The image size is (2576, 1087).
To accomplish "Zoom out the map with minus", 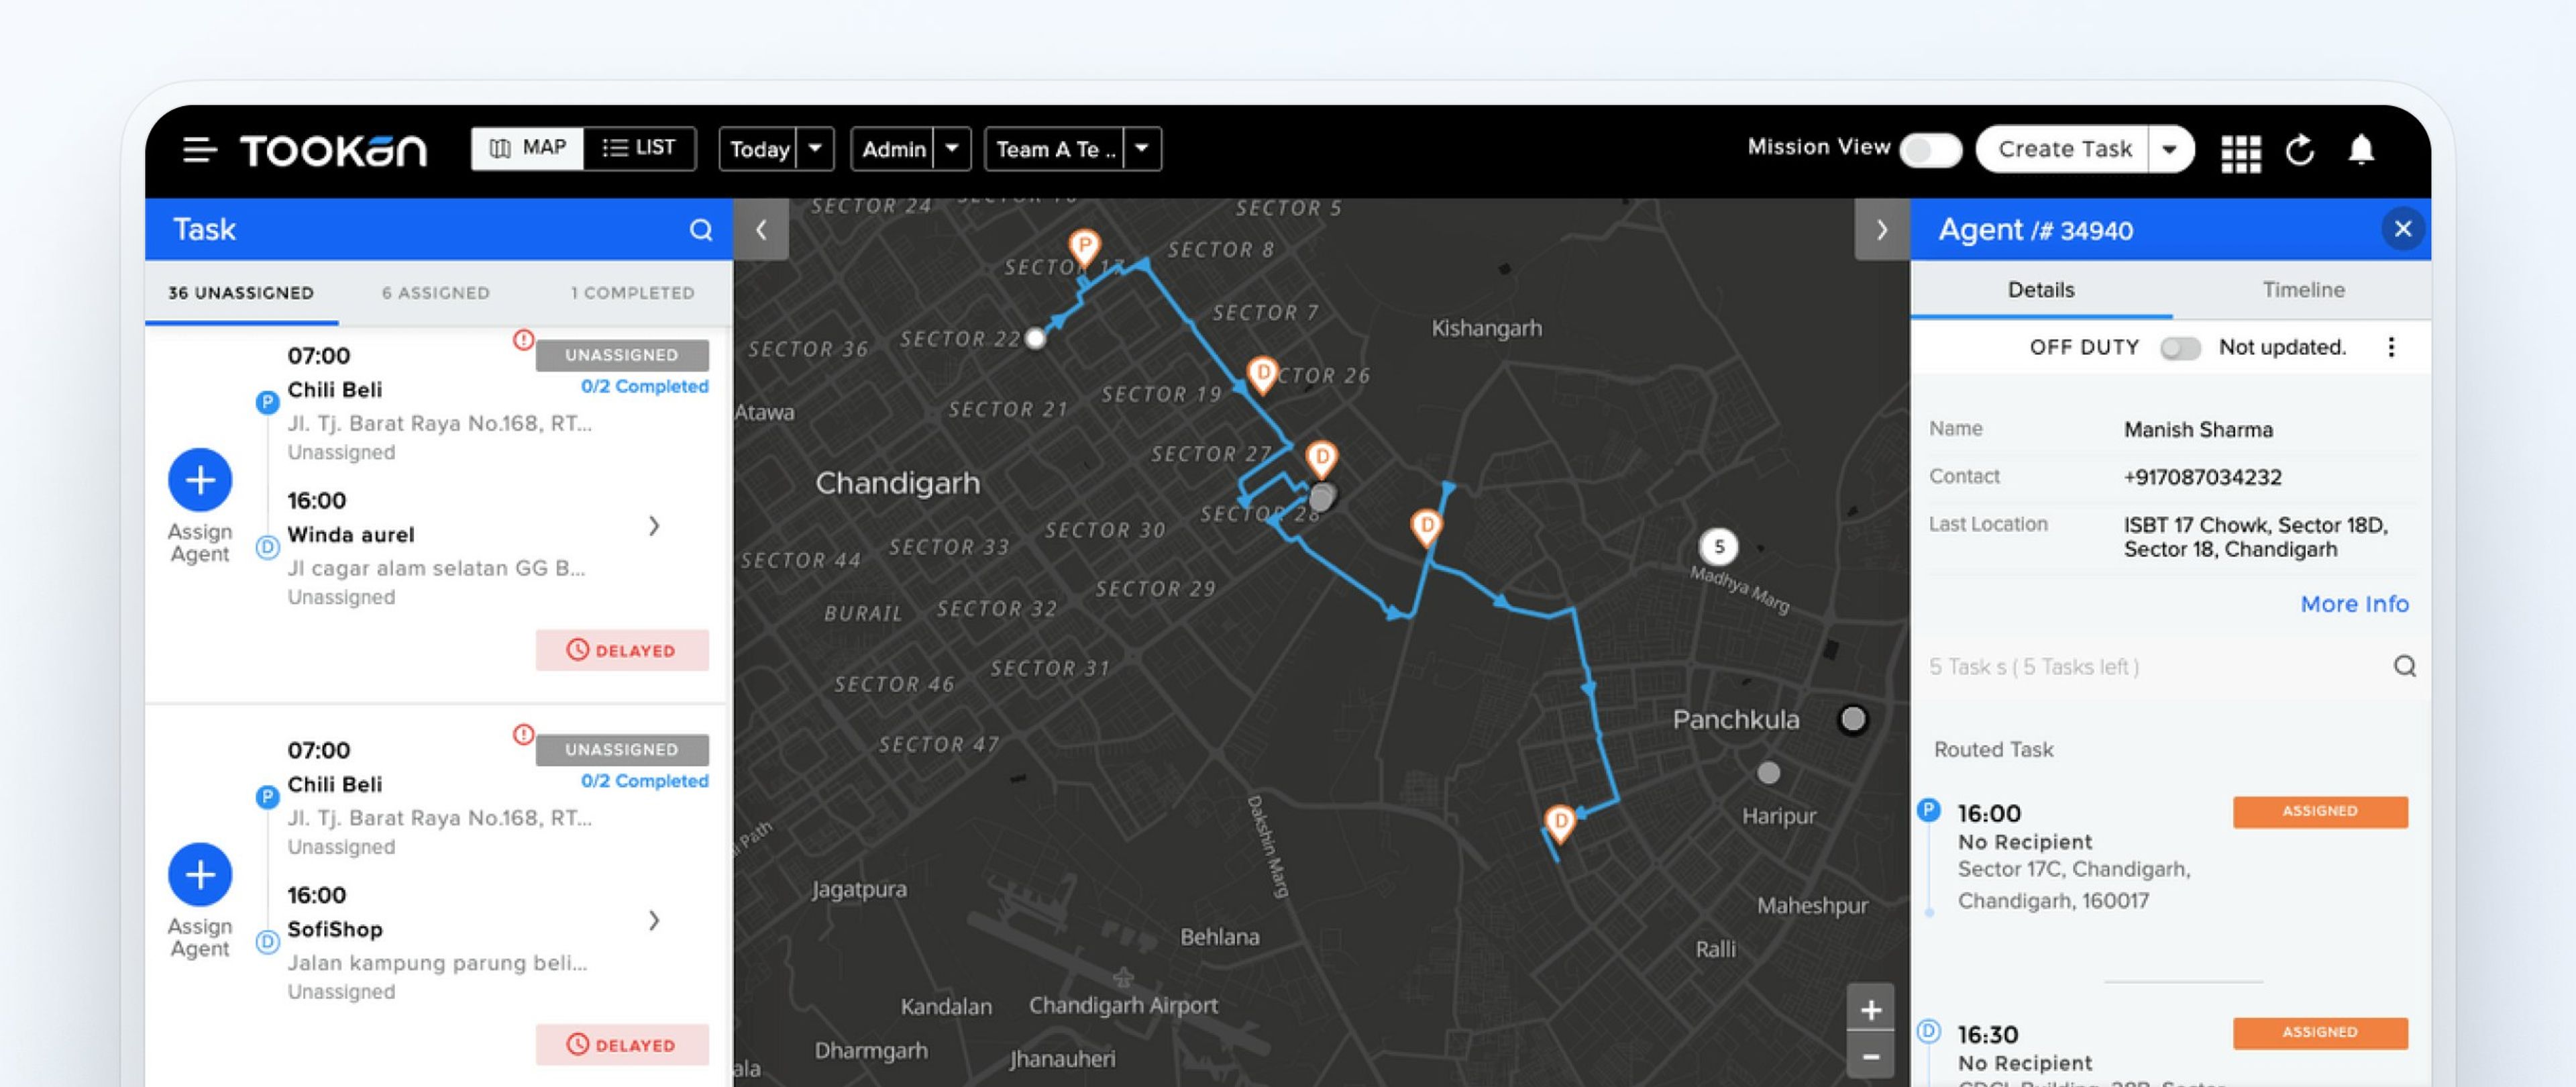I will pyautogui.click(x=1871, y=1057).
